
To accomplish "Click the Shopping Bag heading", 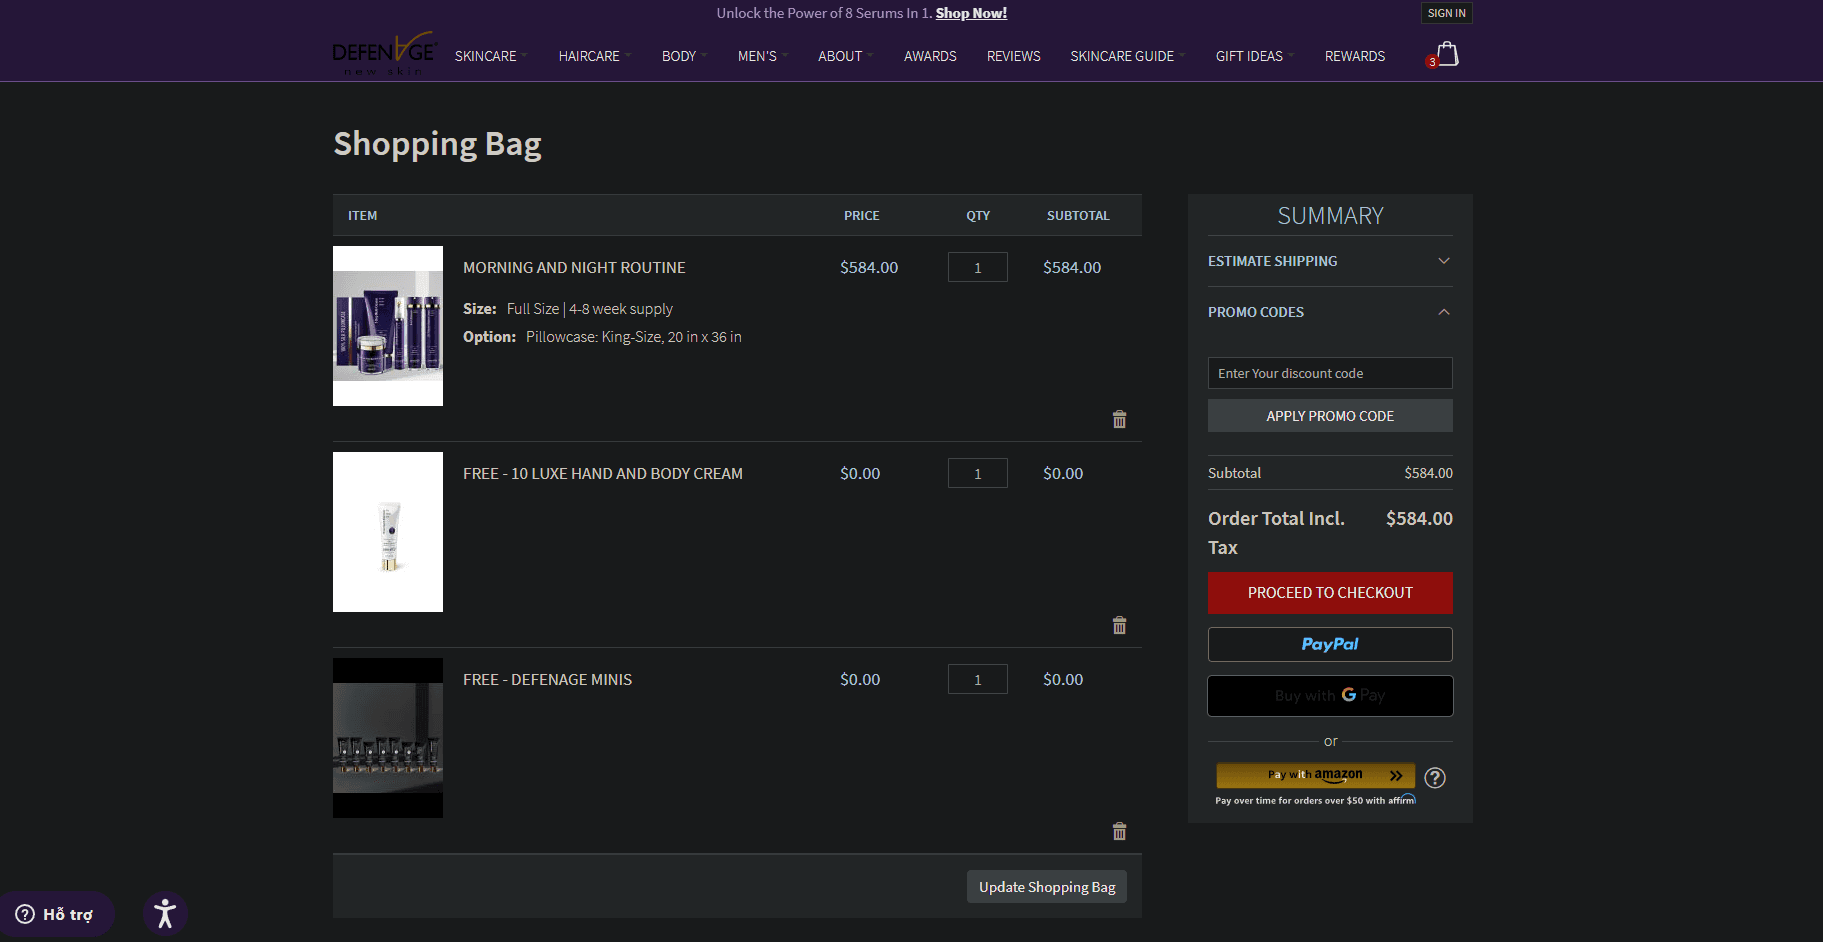I will [437, 145].
